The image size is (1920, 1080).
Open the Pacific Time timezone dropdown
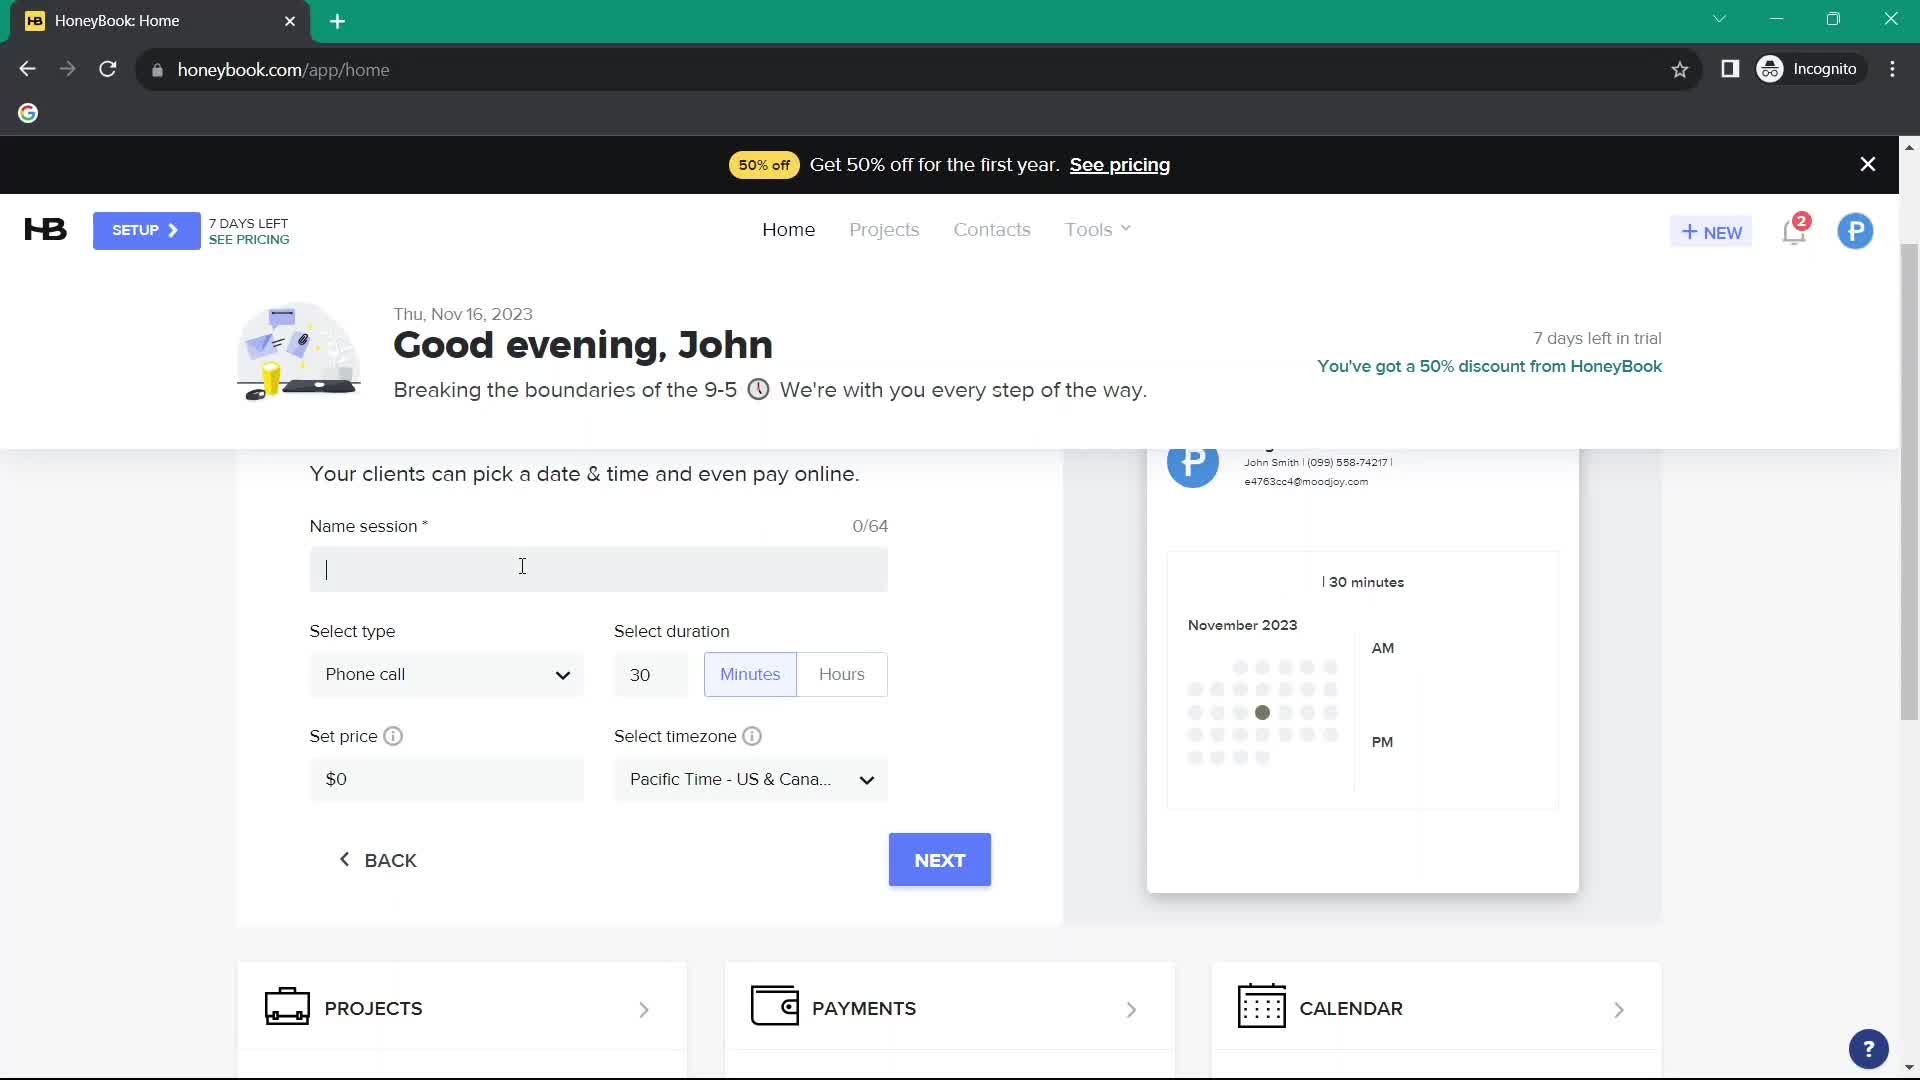coord(751,780)
